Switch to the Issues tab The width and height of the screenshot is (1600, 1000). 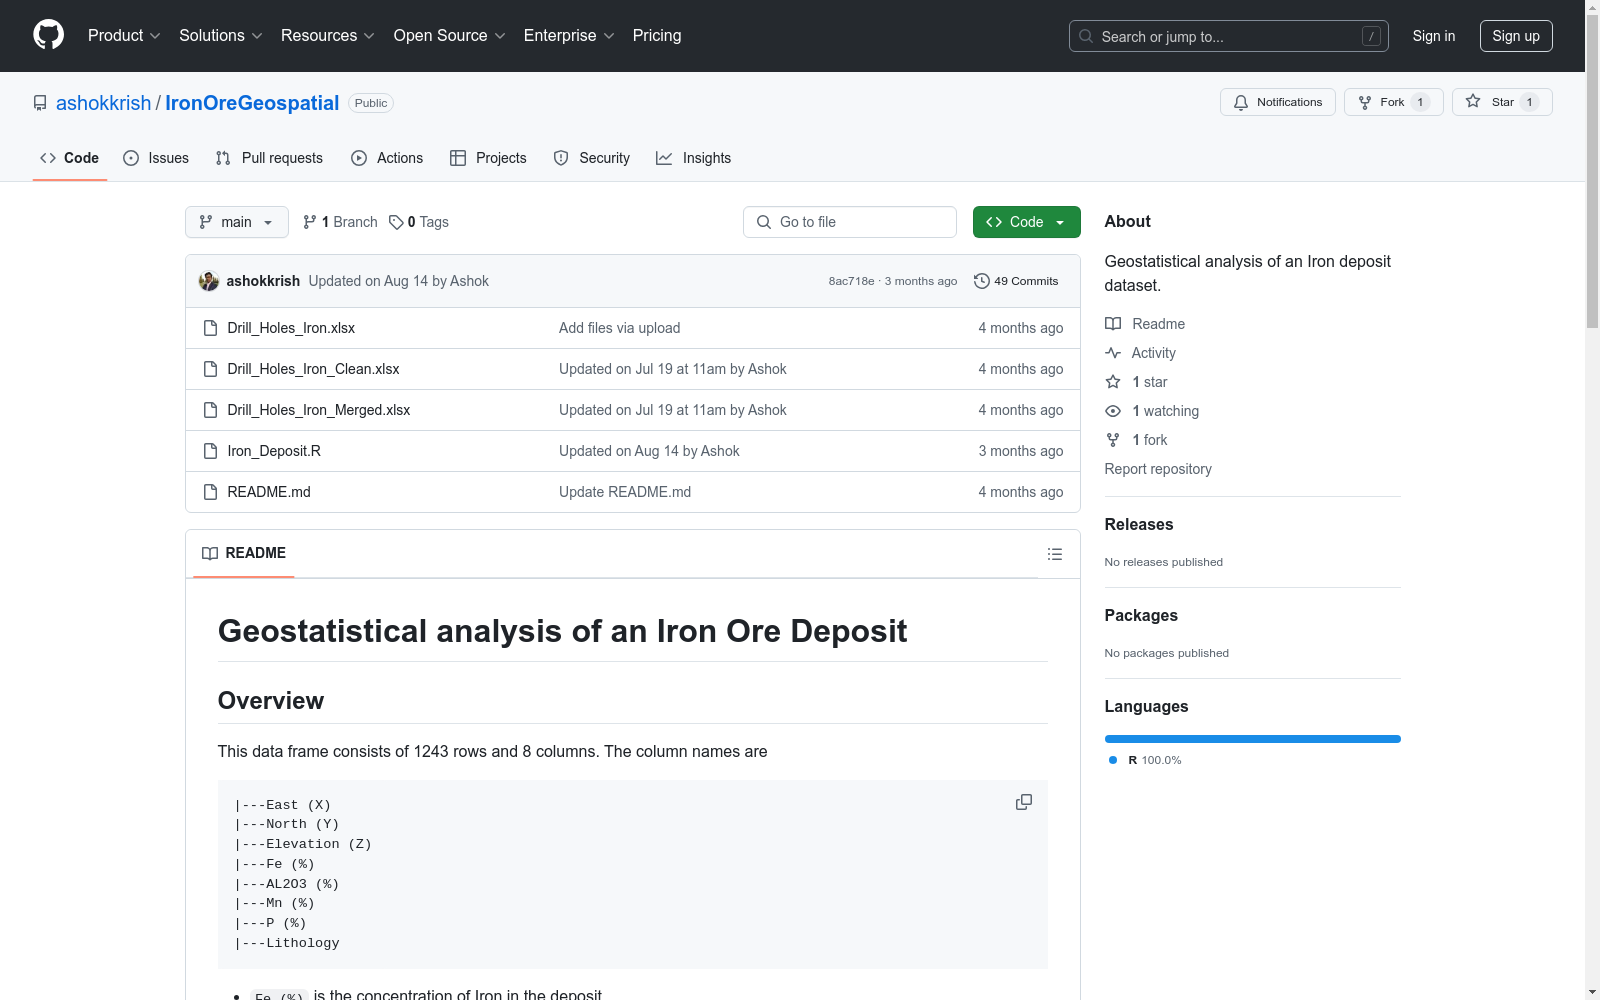[156, 158]
